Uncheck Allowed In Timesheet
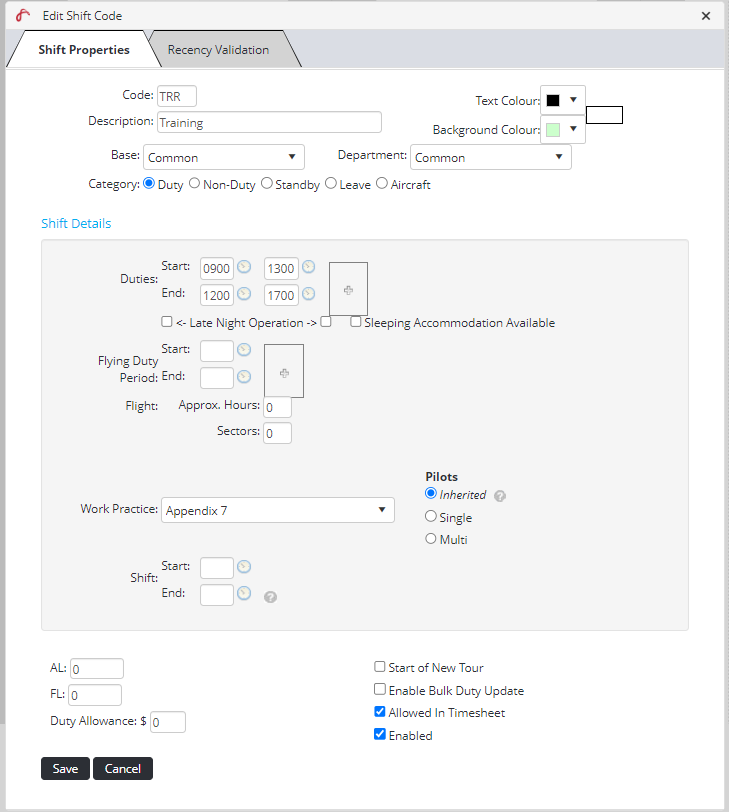Screen dimensions: 729x812 tap(380, 712)
